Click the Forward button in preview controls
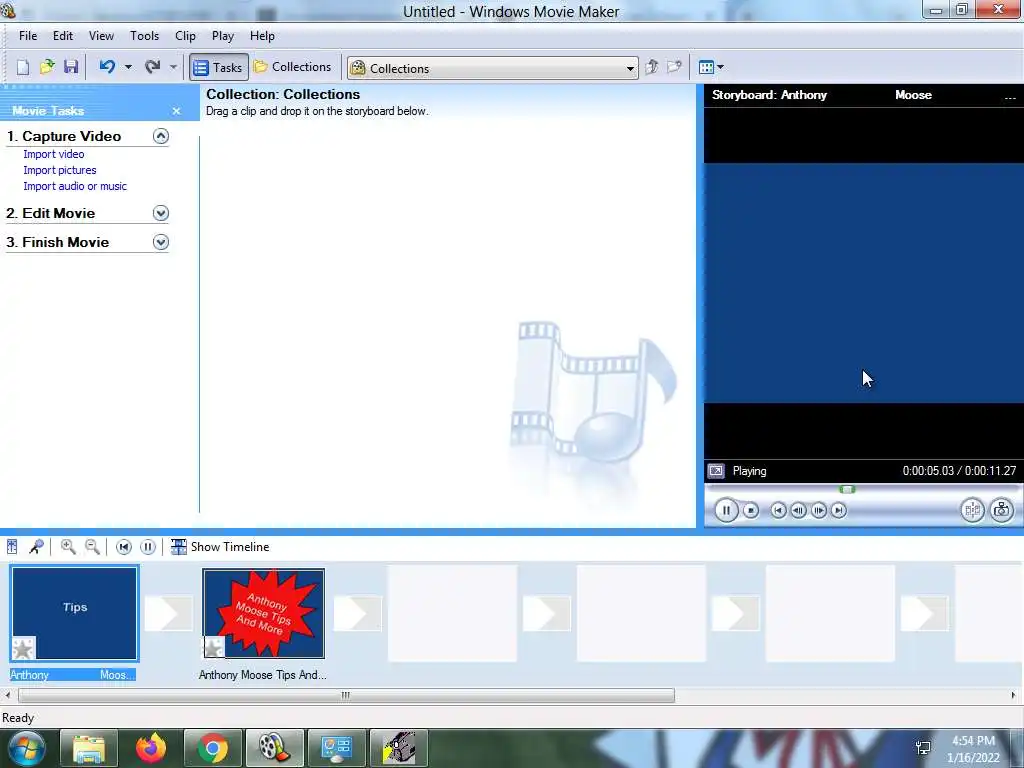 tap(839, 510)
